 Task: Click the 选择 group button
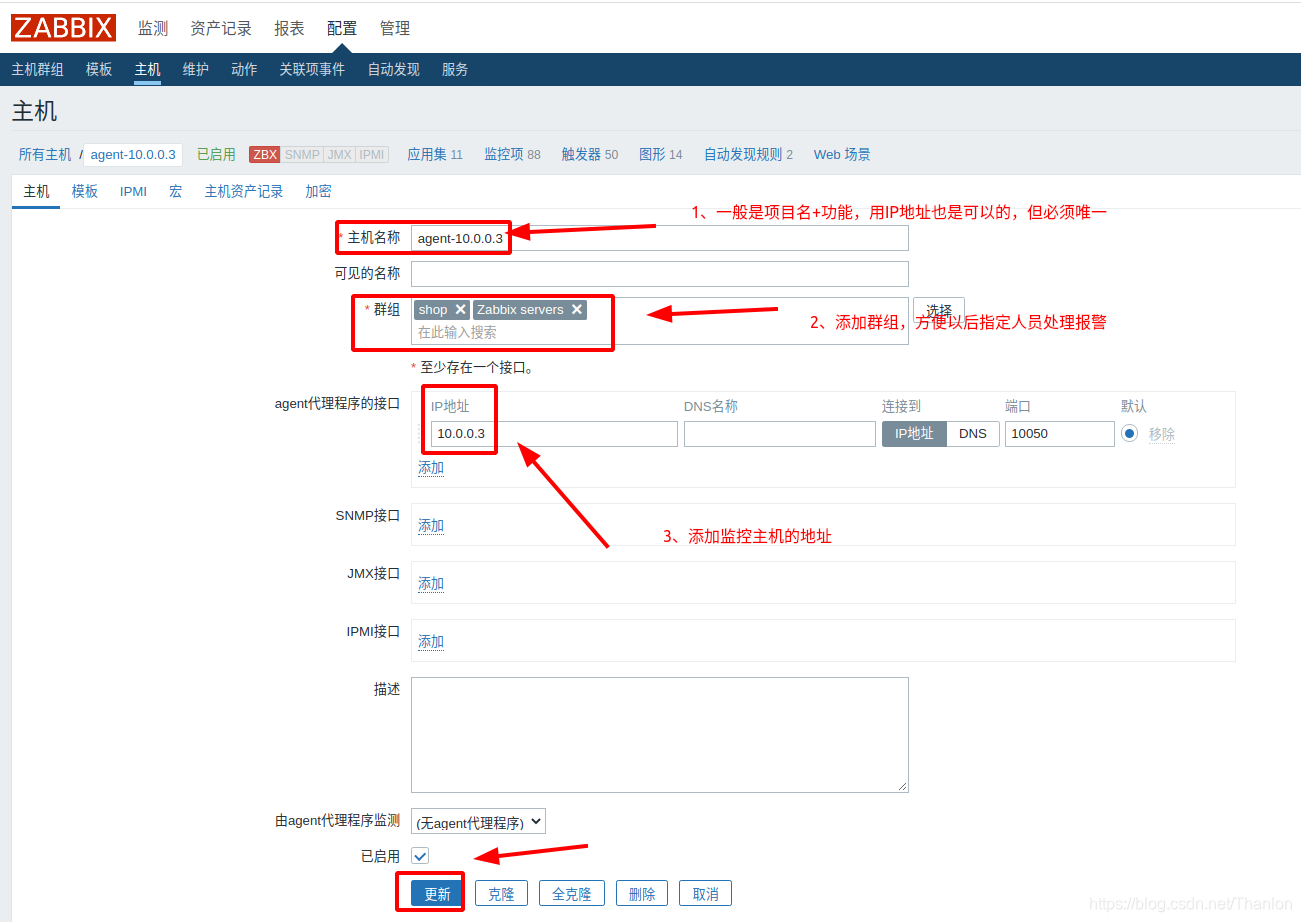[939, 310]
